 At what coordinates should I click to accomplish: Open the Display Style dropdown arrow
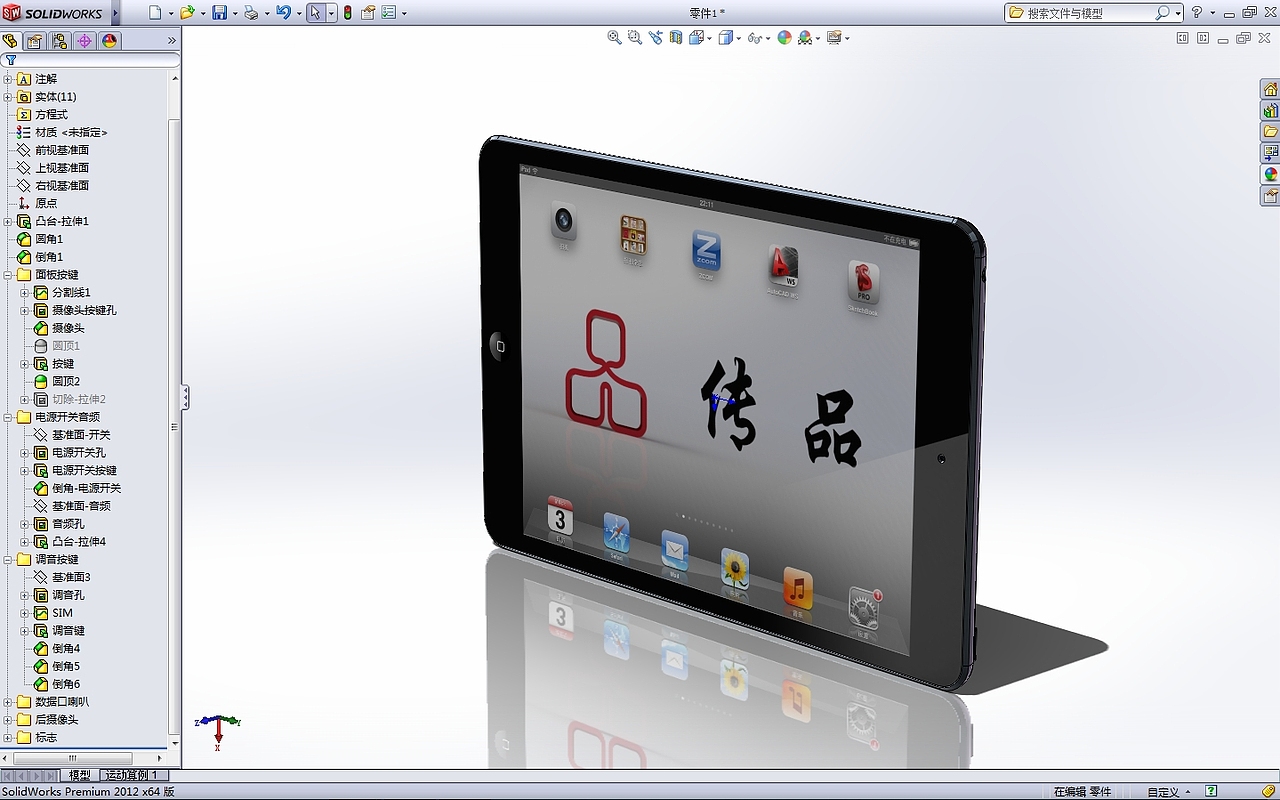[x=739, y=38]
